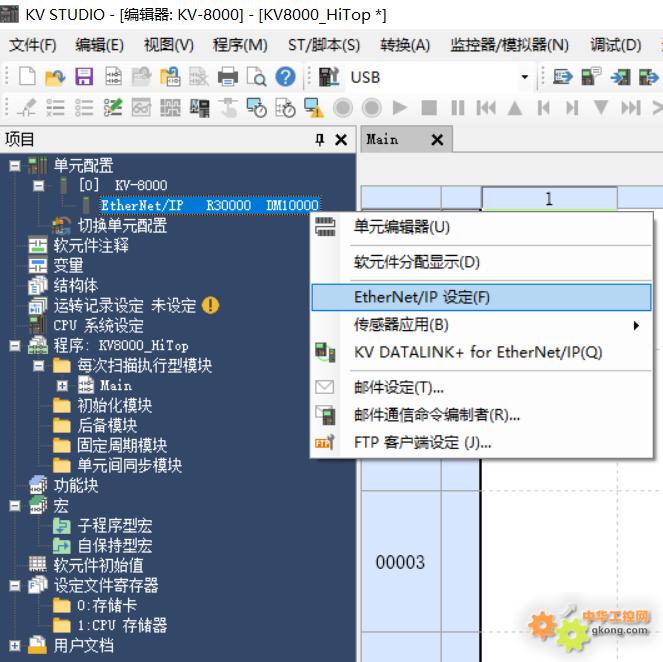Click the monitor with clock icon

[256, 107]
